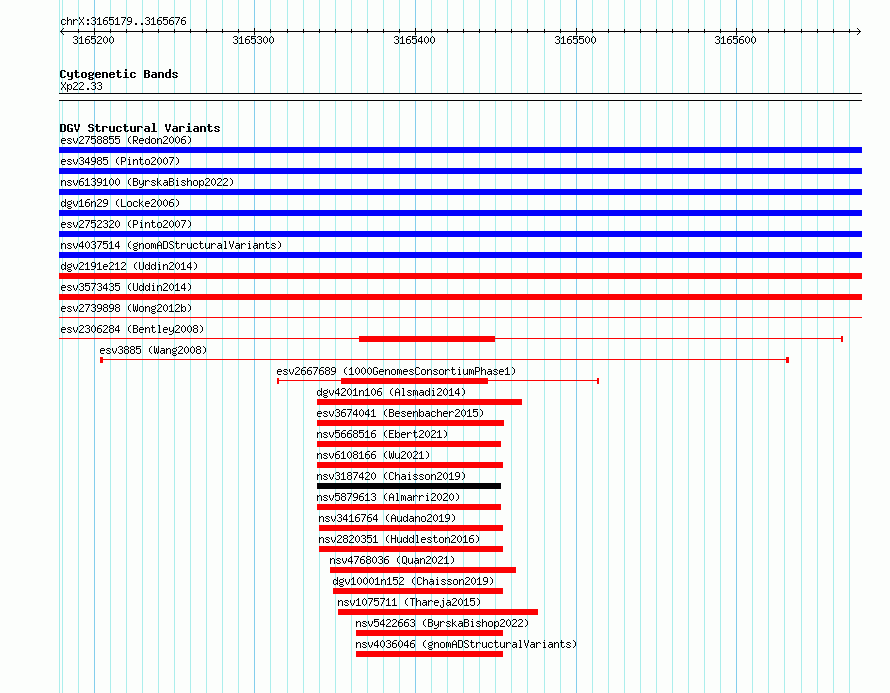This screenshot has height=693, width=890.
Task: Click dgv2191e212 (Uddin2014) red bar
Action: [x=460, y=276]
